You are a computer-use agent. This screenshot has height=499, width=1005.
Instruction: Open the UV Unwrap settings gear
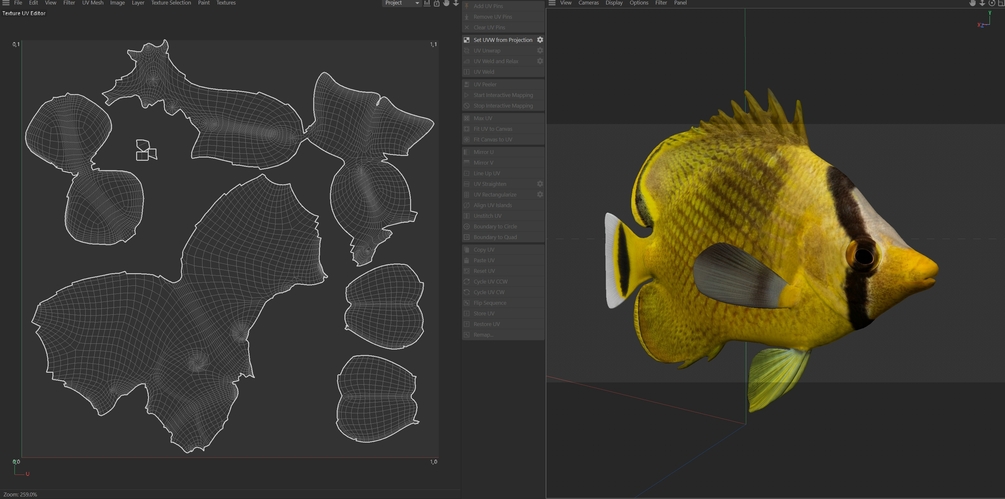pyautogui.click(x=540, y=51)
